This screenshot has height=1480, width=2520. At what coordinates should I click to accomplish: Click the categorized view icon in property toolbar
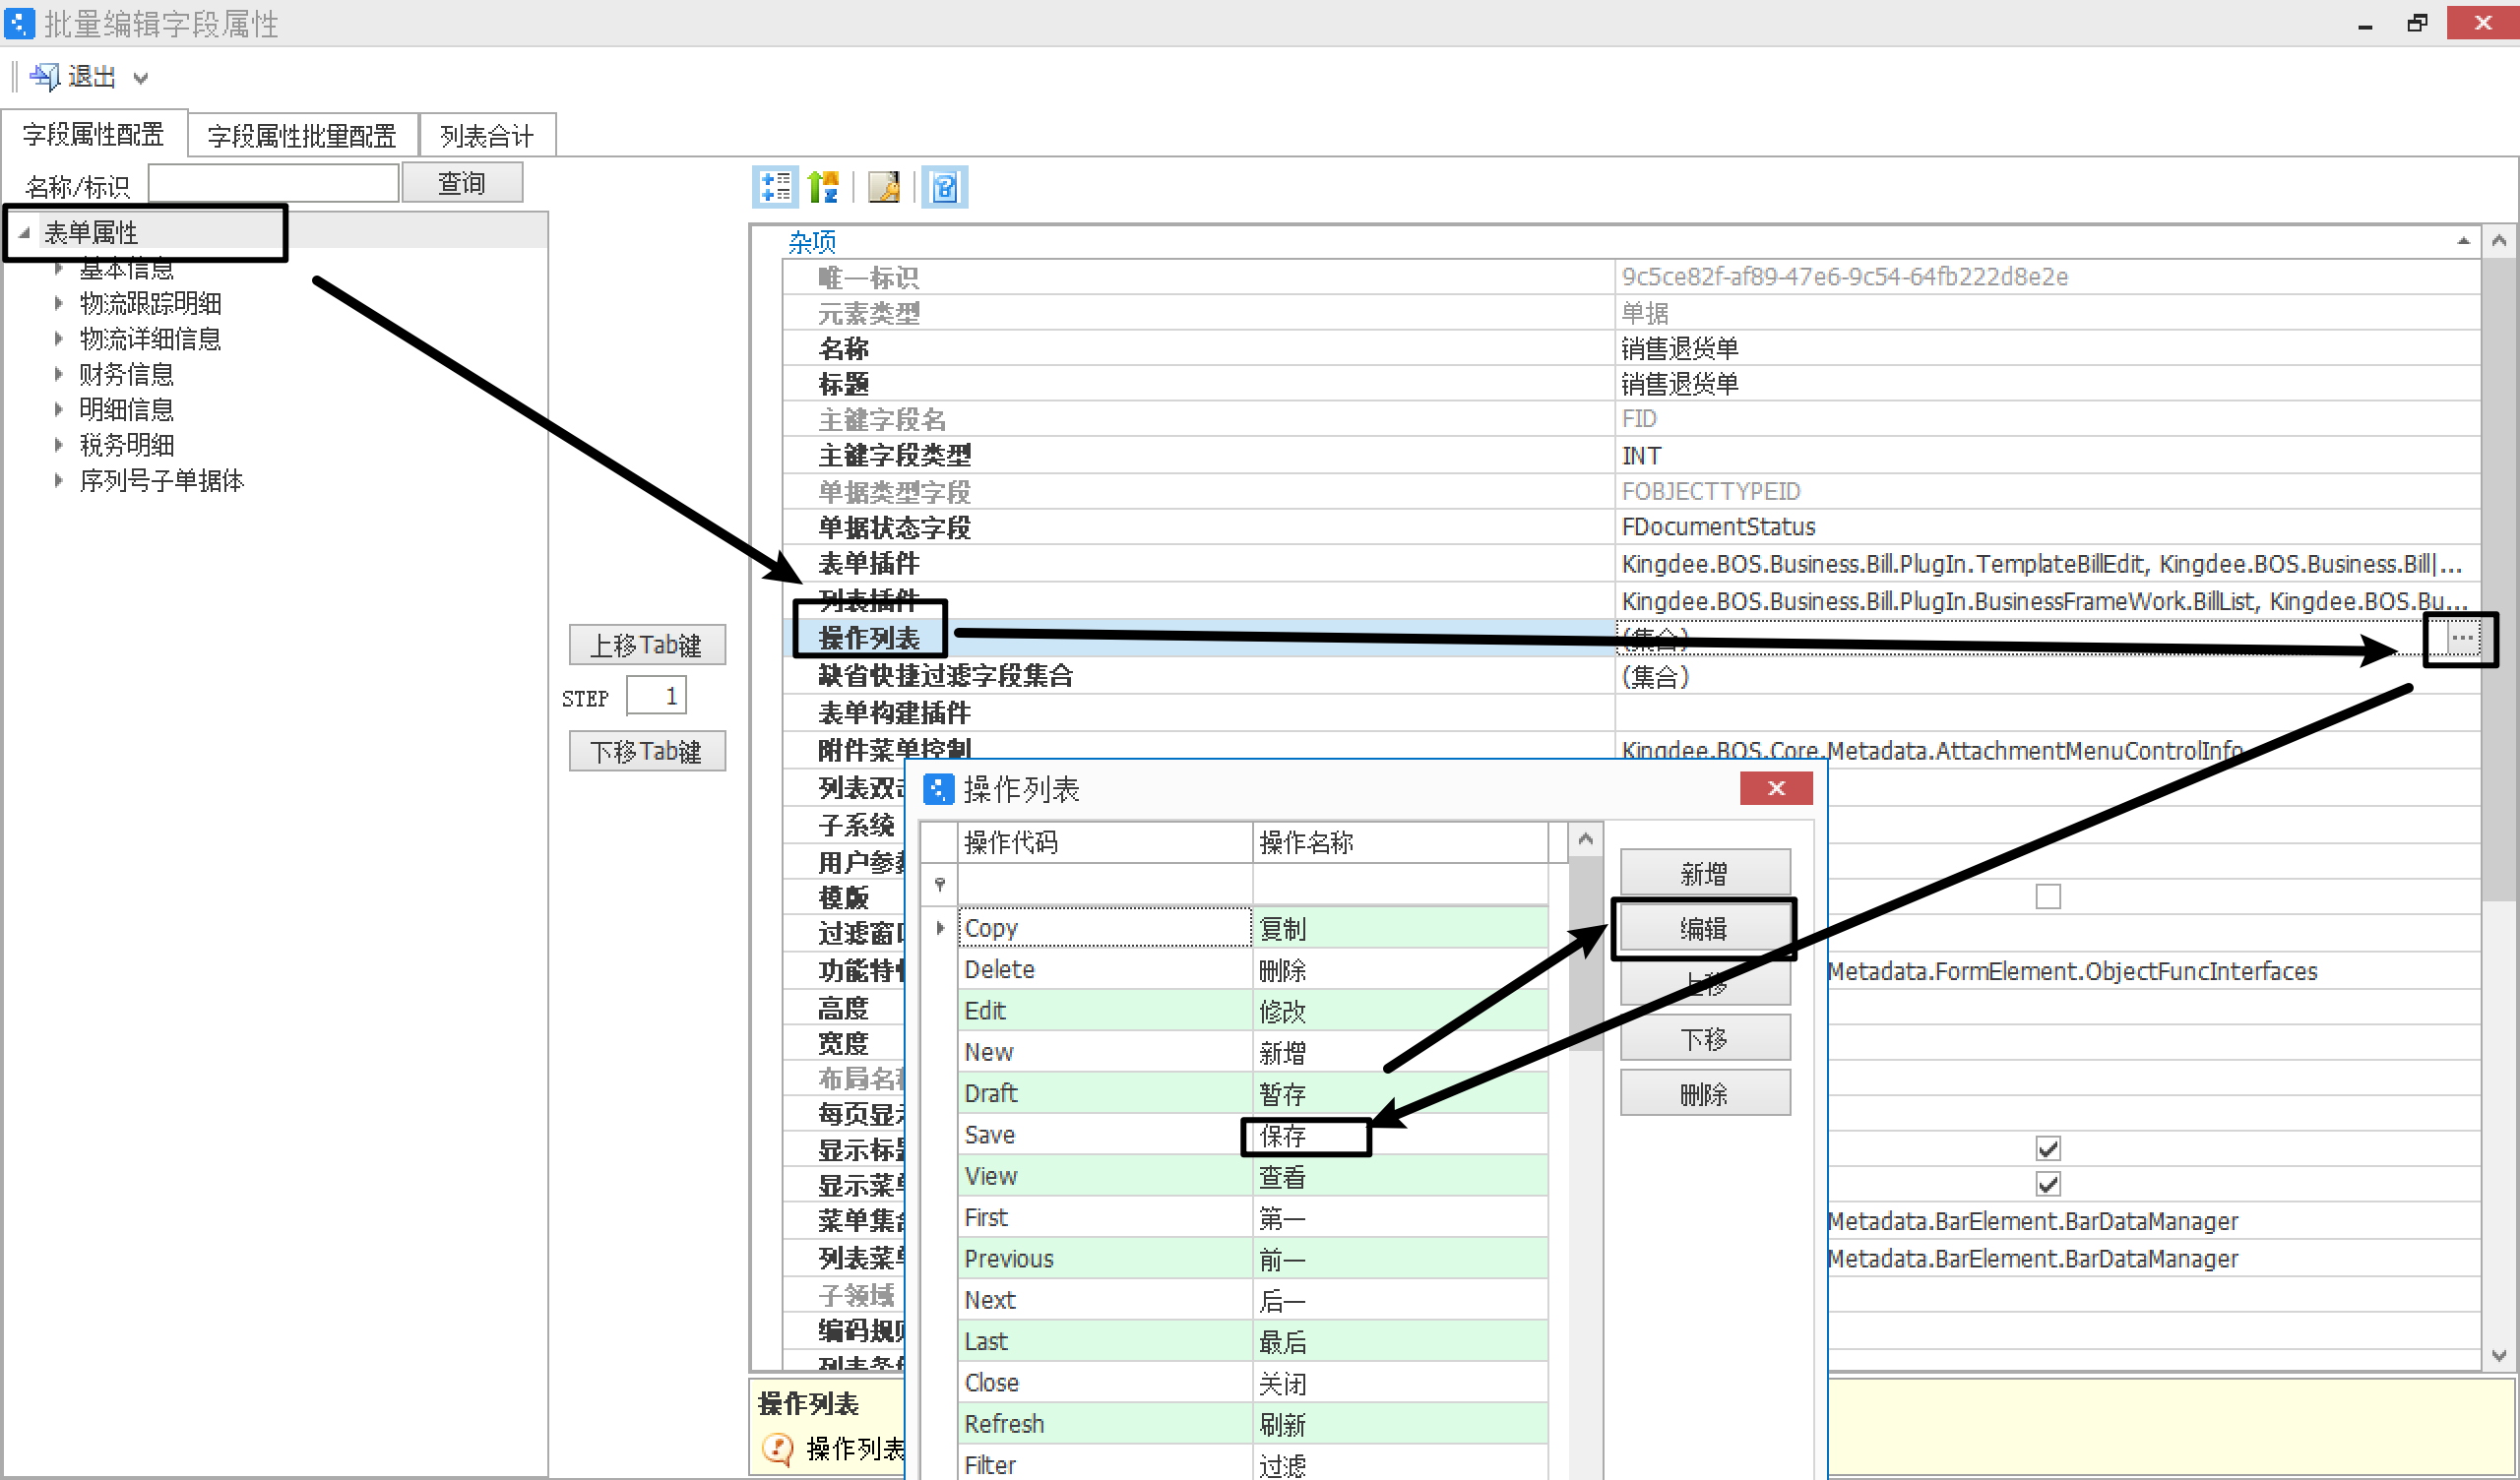click(x=775, y=187)
